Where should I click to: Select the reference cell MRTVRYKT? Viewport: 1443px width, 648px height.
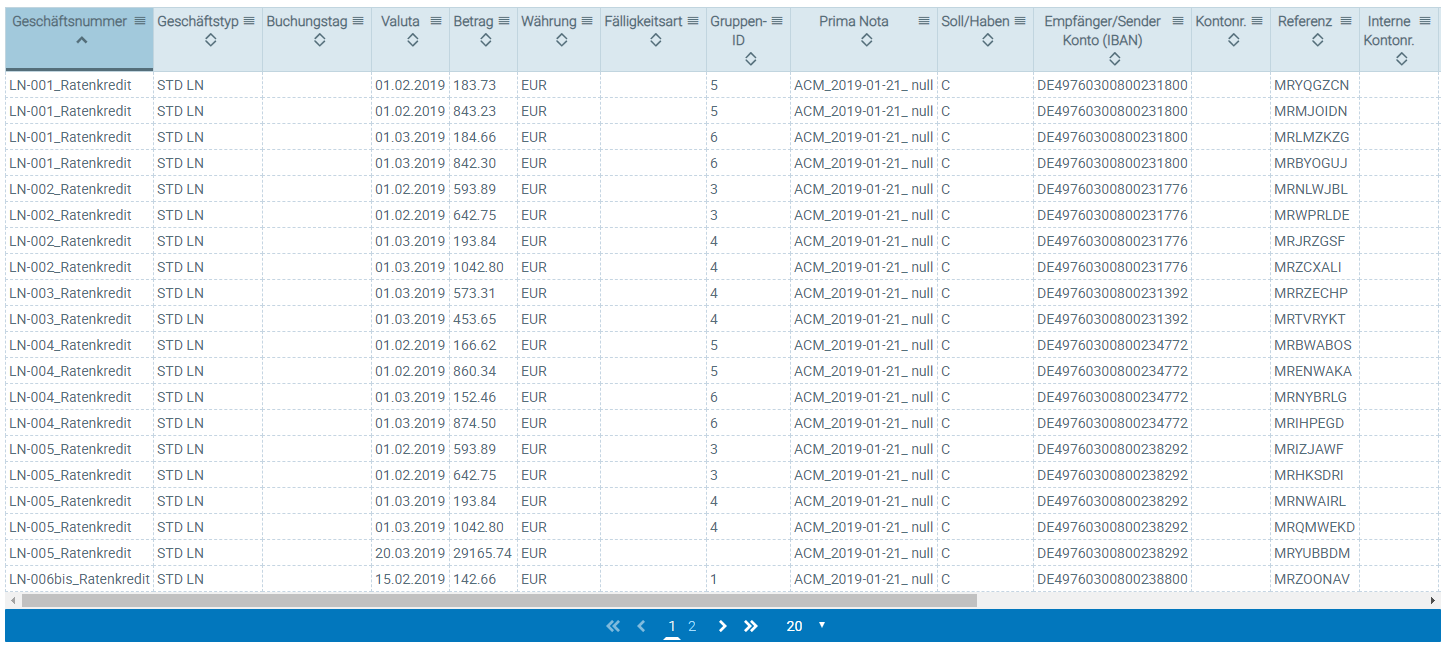coord(1315,319)
